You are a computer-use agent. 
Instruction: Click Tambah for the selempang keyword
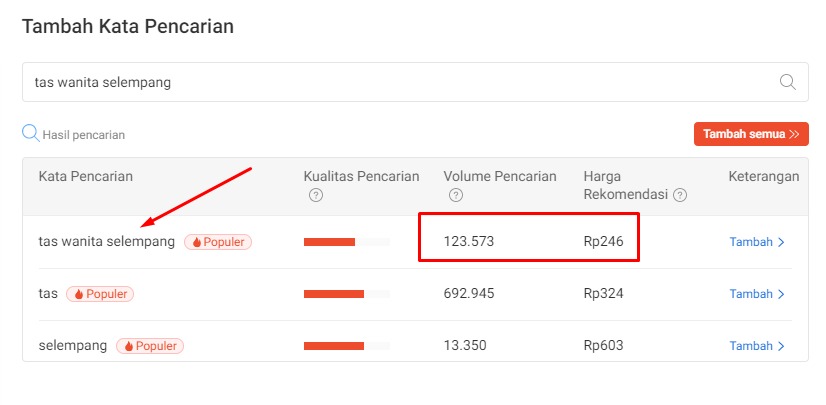click(756, 346)
